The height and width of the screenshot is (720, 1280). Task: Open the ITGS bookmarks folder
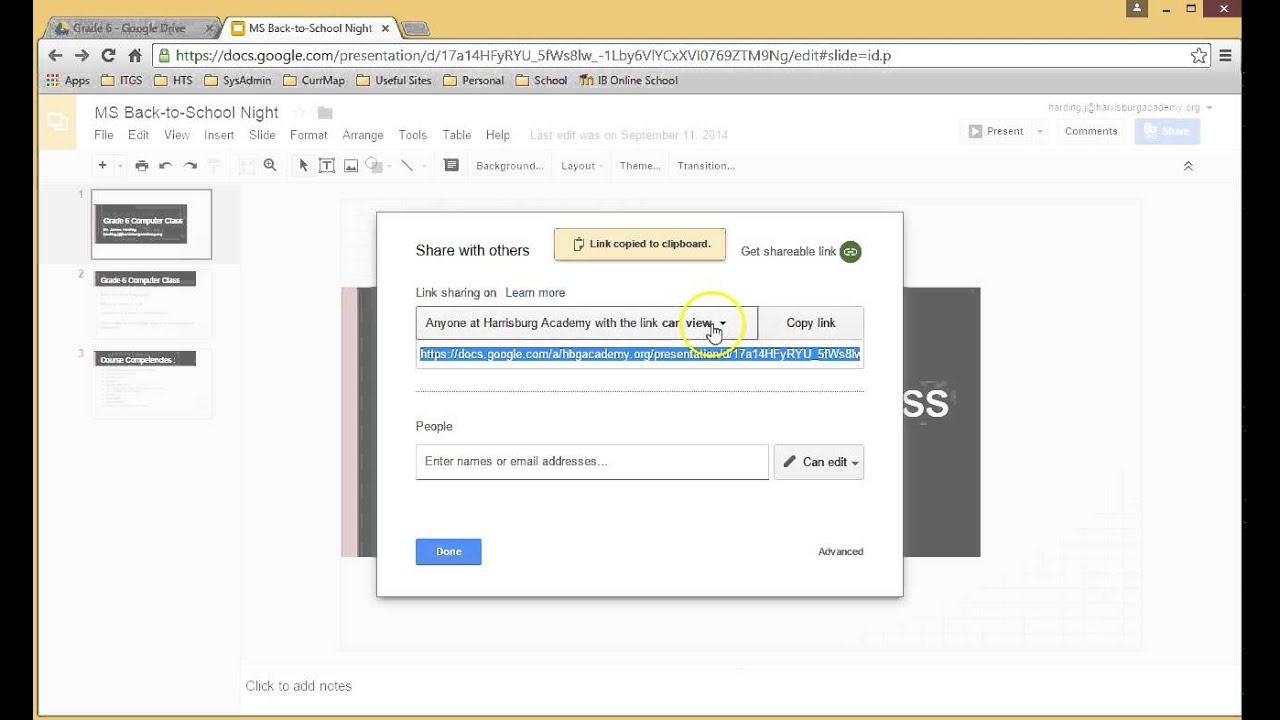(122, 81)
